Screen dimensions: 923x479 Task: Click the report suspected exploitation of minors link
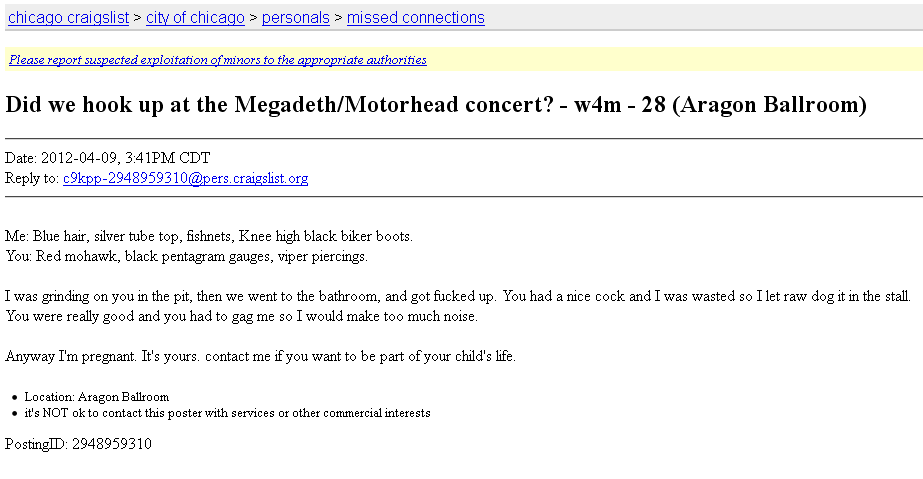pyautogui.click(x=218, y=59)
